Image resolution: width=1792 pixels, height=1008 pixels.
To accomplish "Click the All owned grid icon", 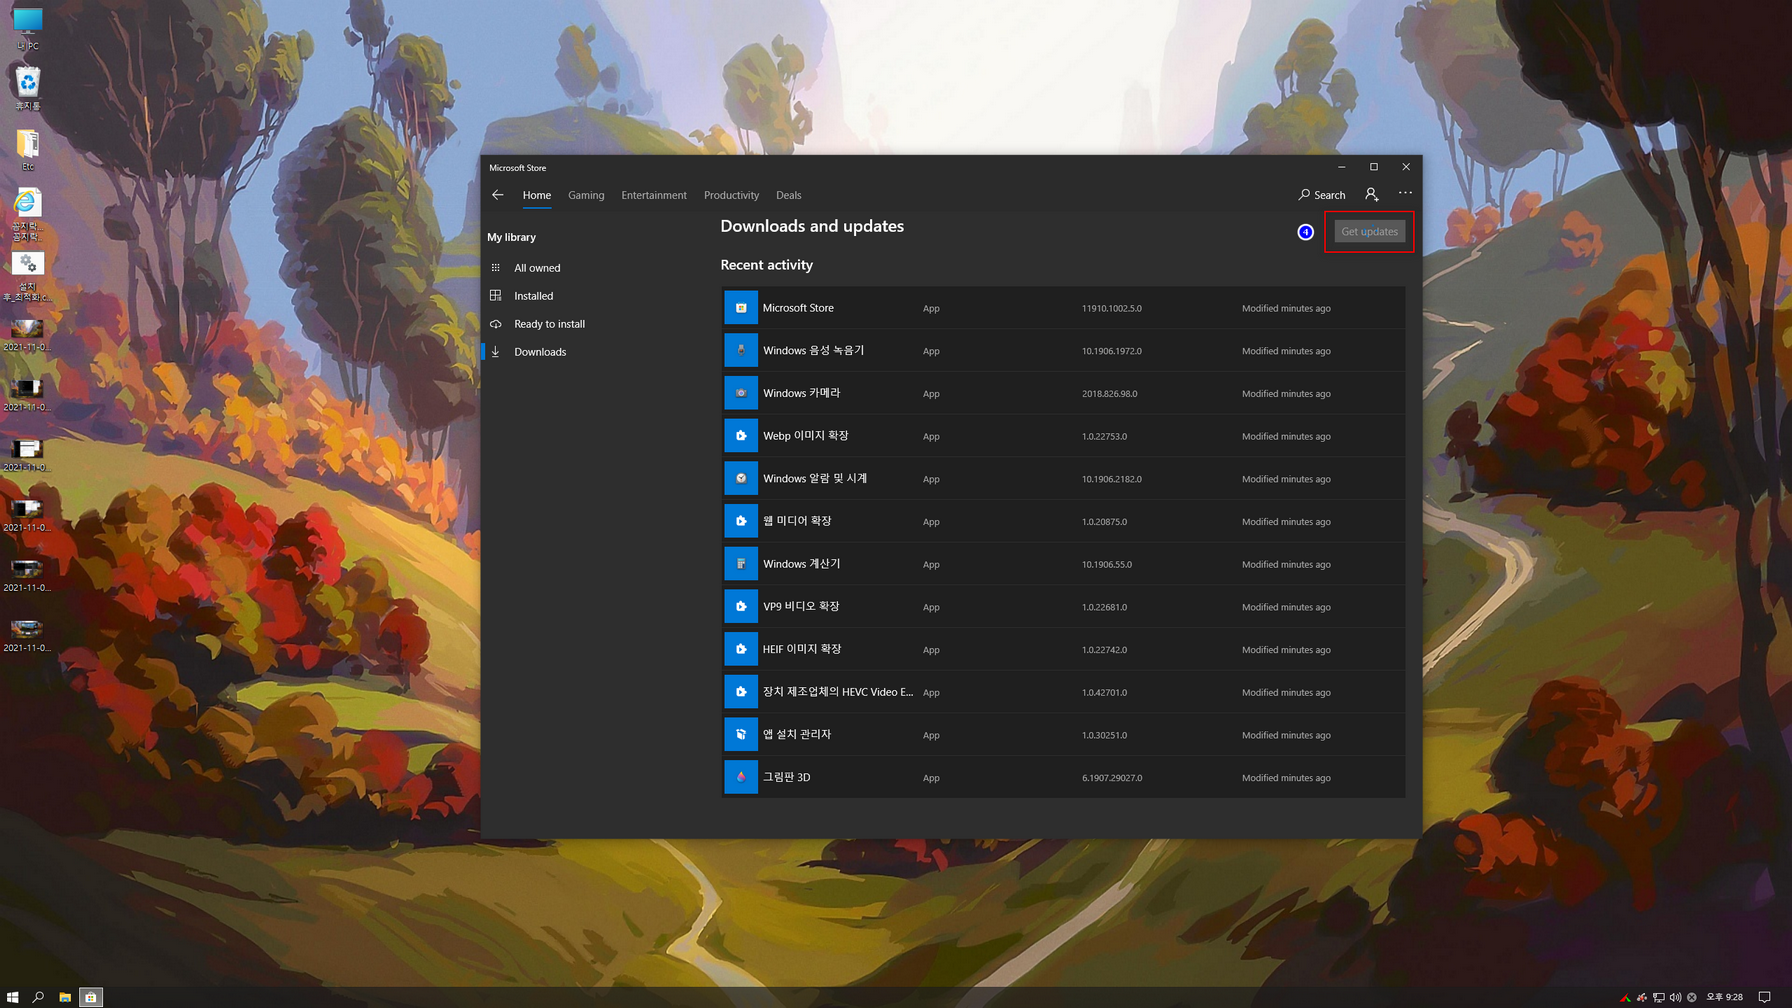I will [x=495, y=268].
